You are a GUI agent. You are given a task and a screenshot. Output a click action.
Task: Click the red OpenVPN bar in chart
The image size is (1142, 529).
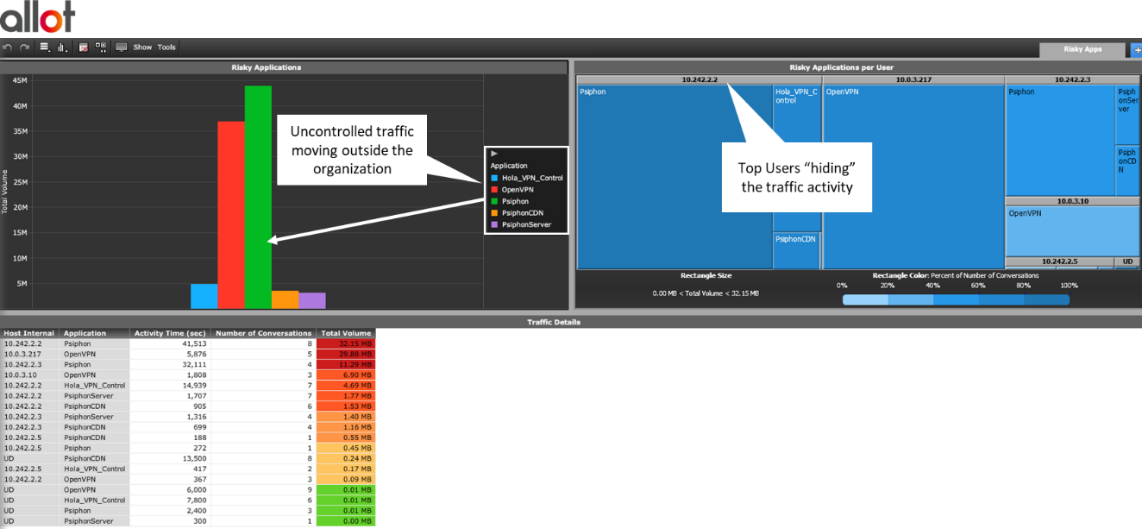coord(231,215)
